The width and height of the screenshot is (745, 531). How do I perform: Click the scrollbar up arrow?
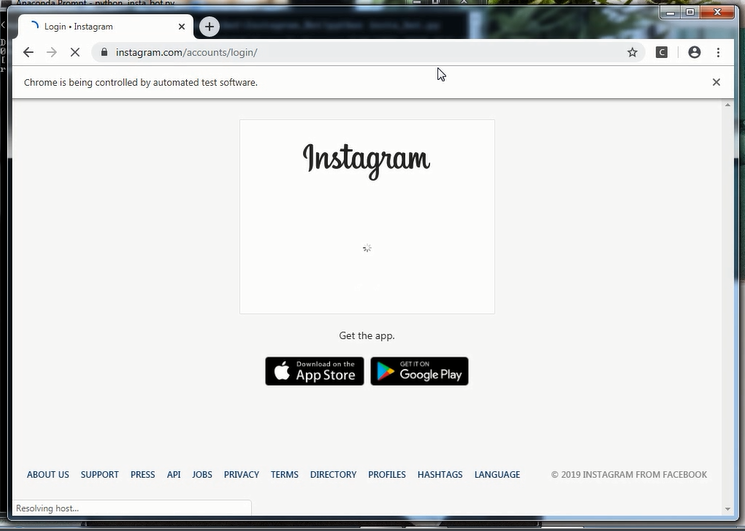tap(727, 105)
